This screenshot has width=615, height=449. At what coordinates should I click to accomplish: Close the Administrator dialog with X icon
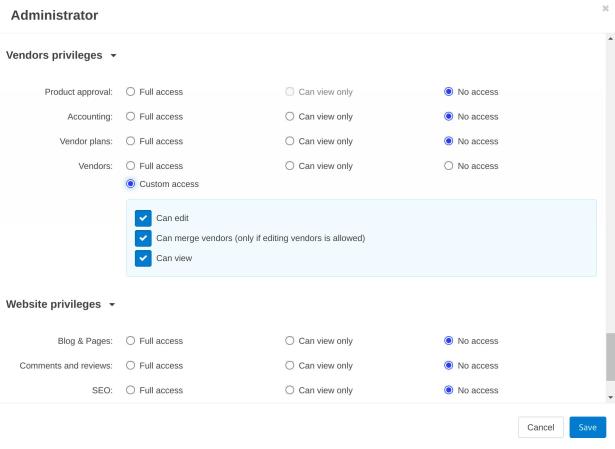pos(605,7)
